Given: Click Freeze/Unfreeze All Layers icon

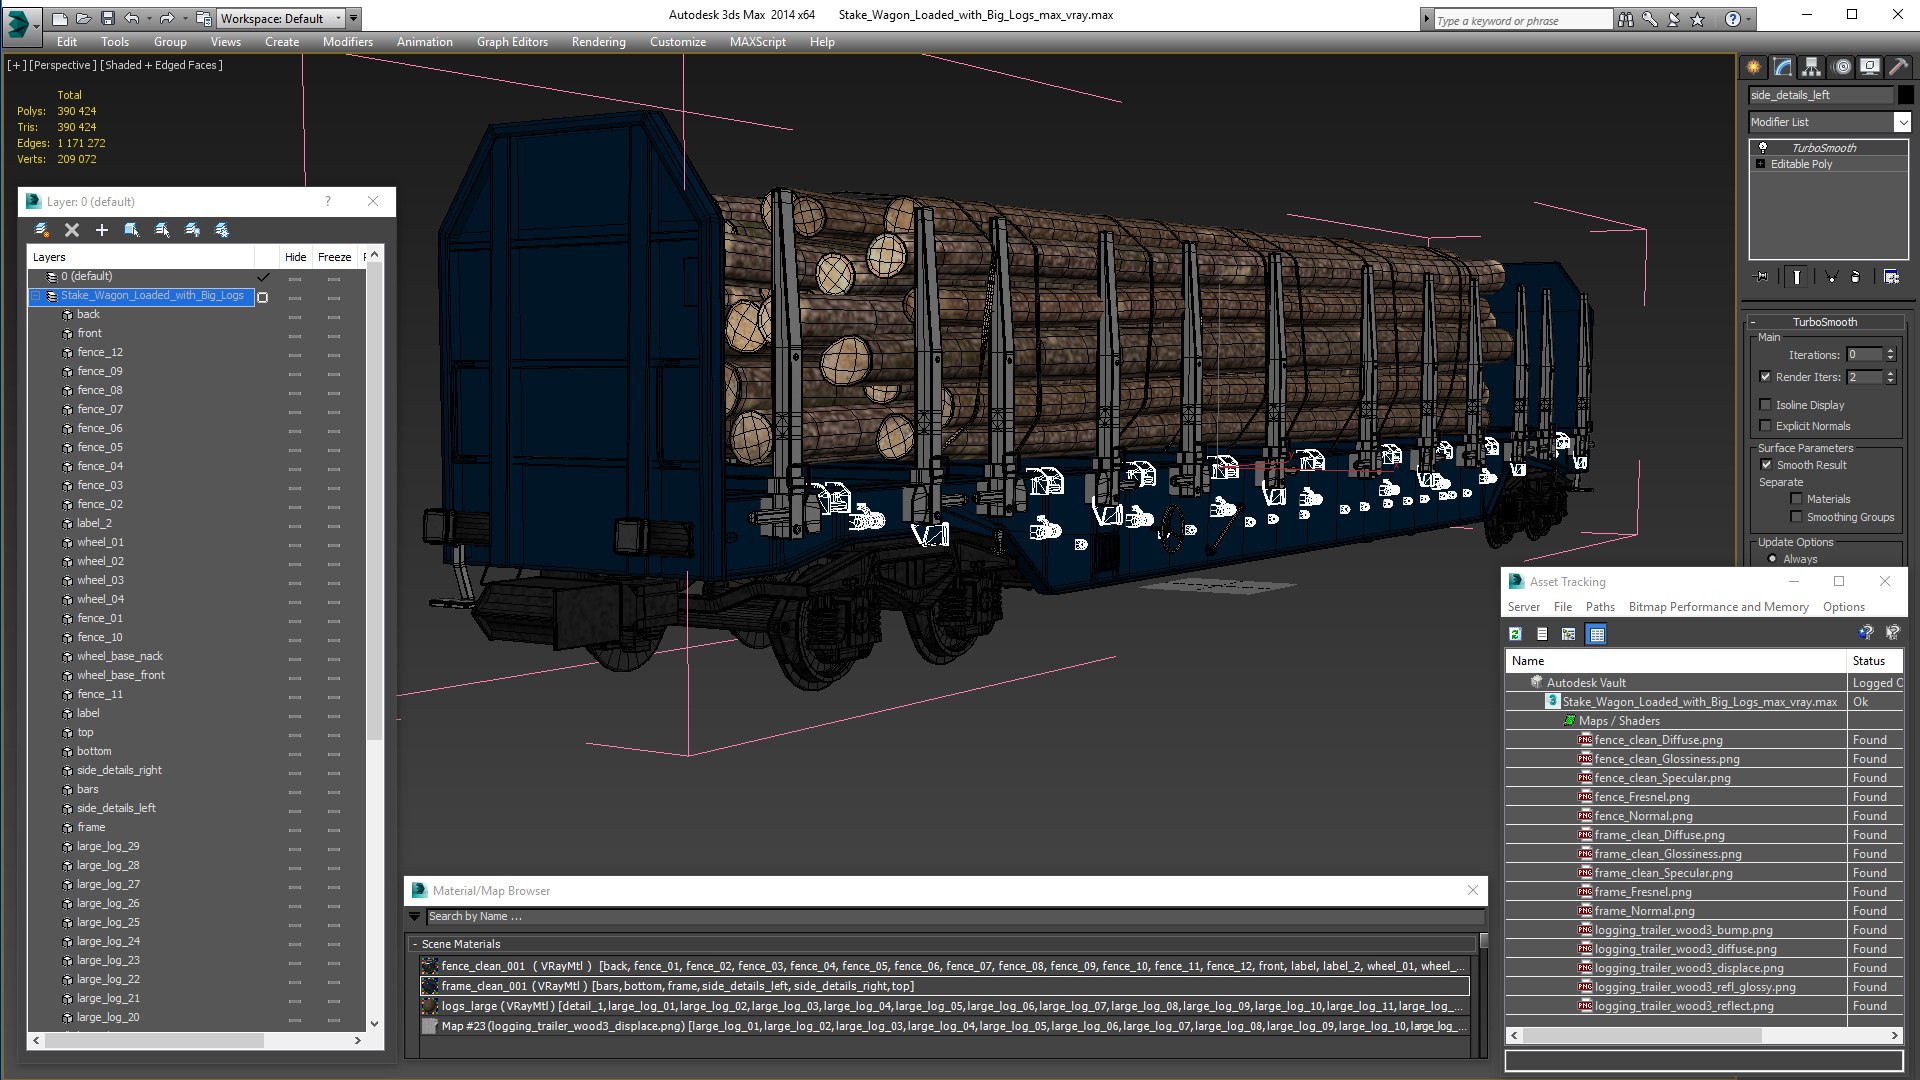Looking at the screenshot, I should pyautogui.click(x=222, y=230).
